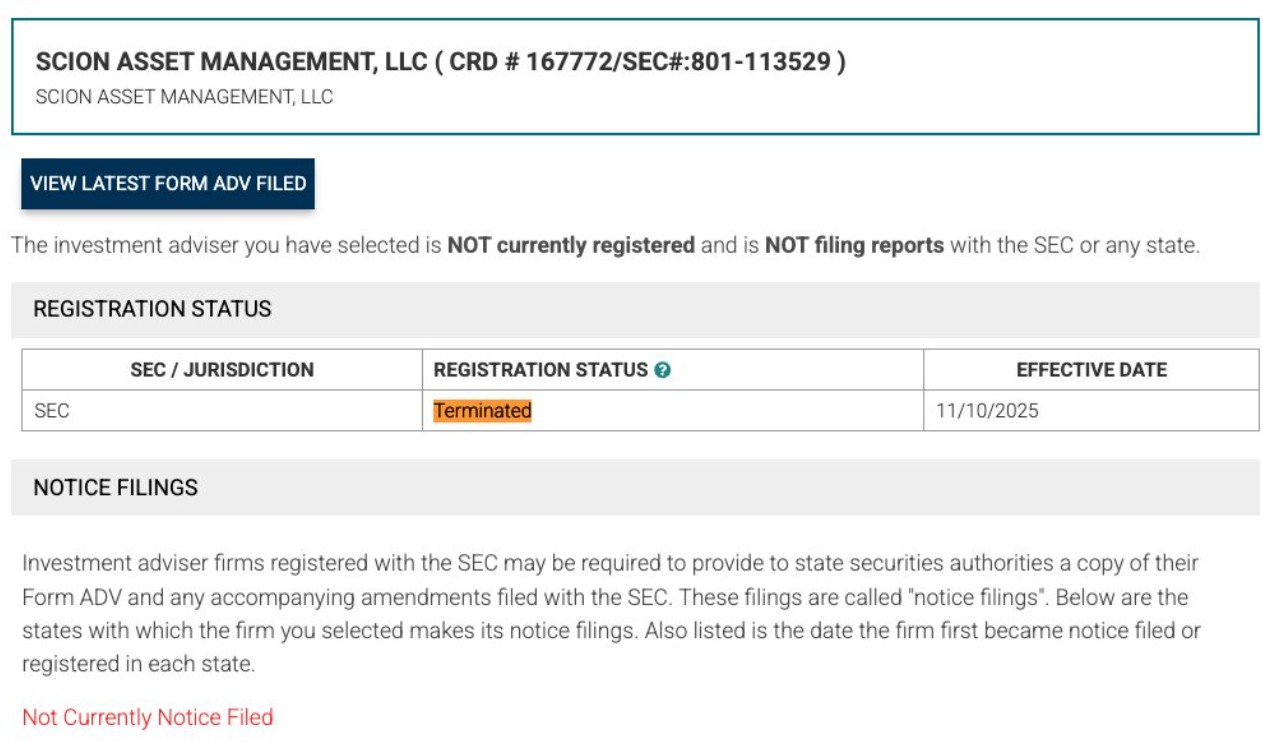Click the SEC / Jurisdiction column header
This screenshot has height=742, width=1263.
coord(222,370)
